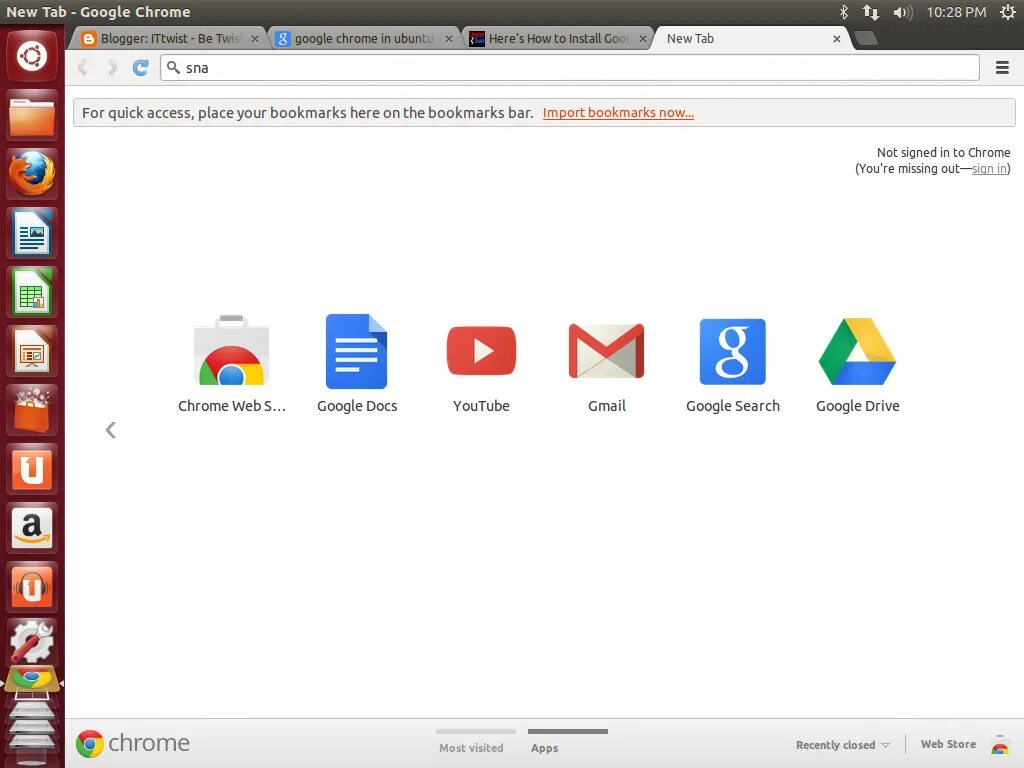Screen dimensions: 1024x768
Task: Close the Blogger ITtwist tab
Action: point(255,39)
